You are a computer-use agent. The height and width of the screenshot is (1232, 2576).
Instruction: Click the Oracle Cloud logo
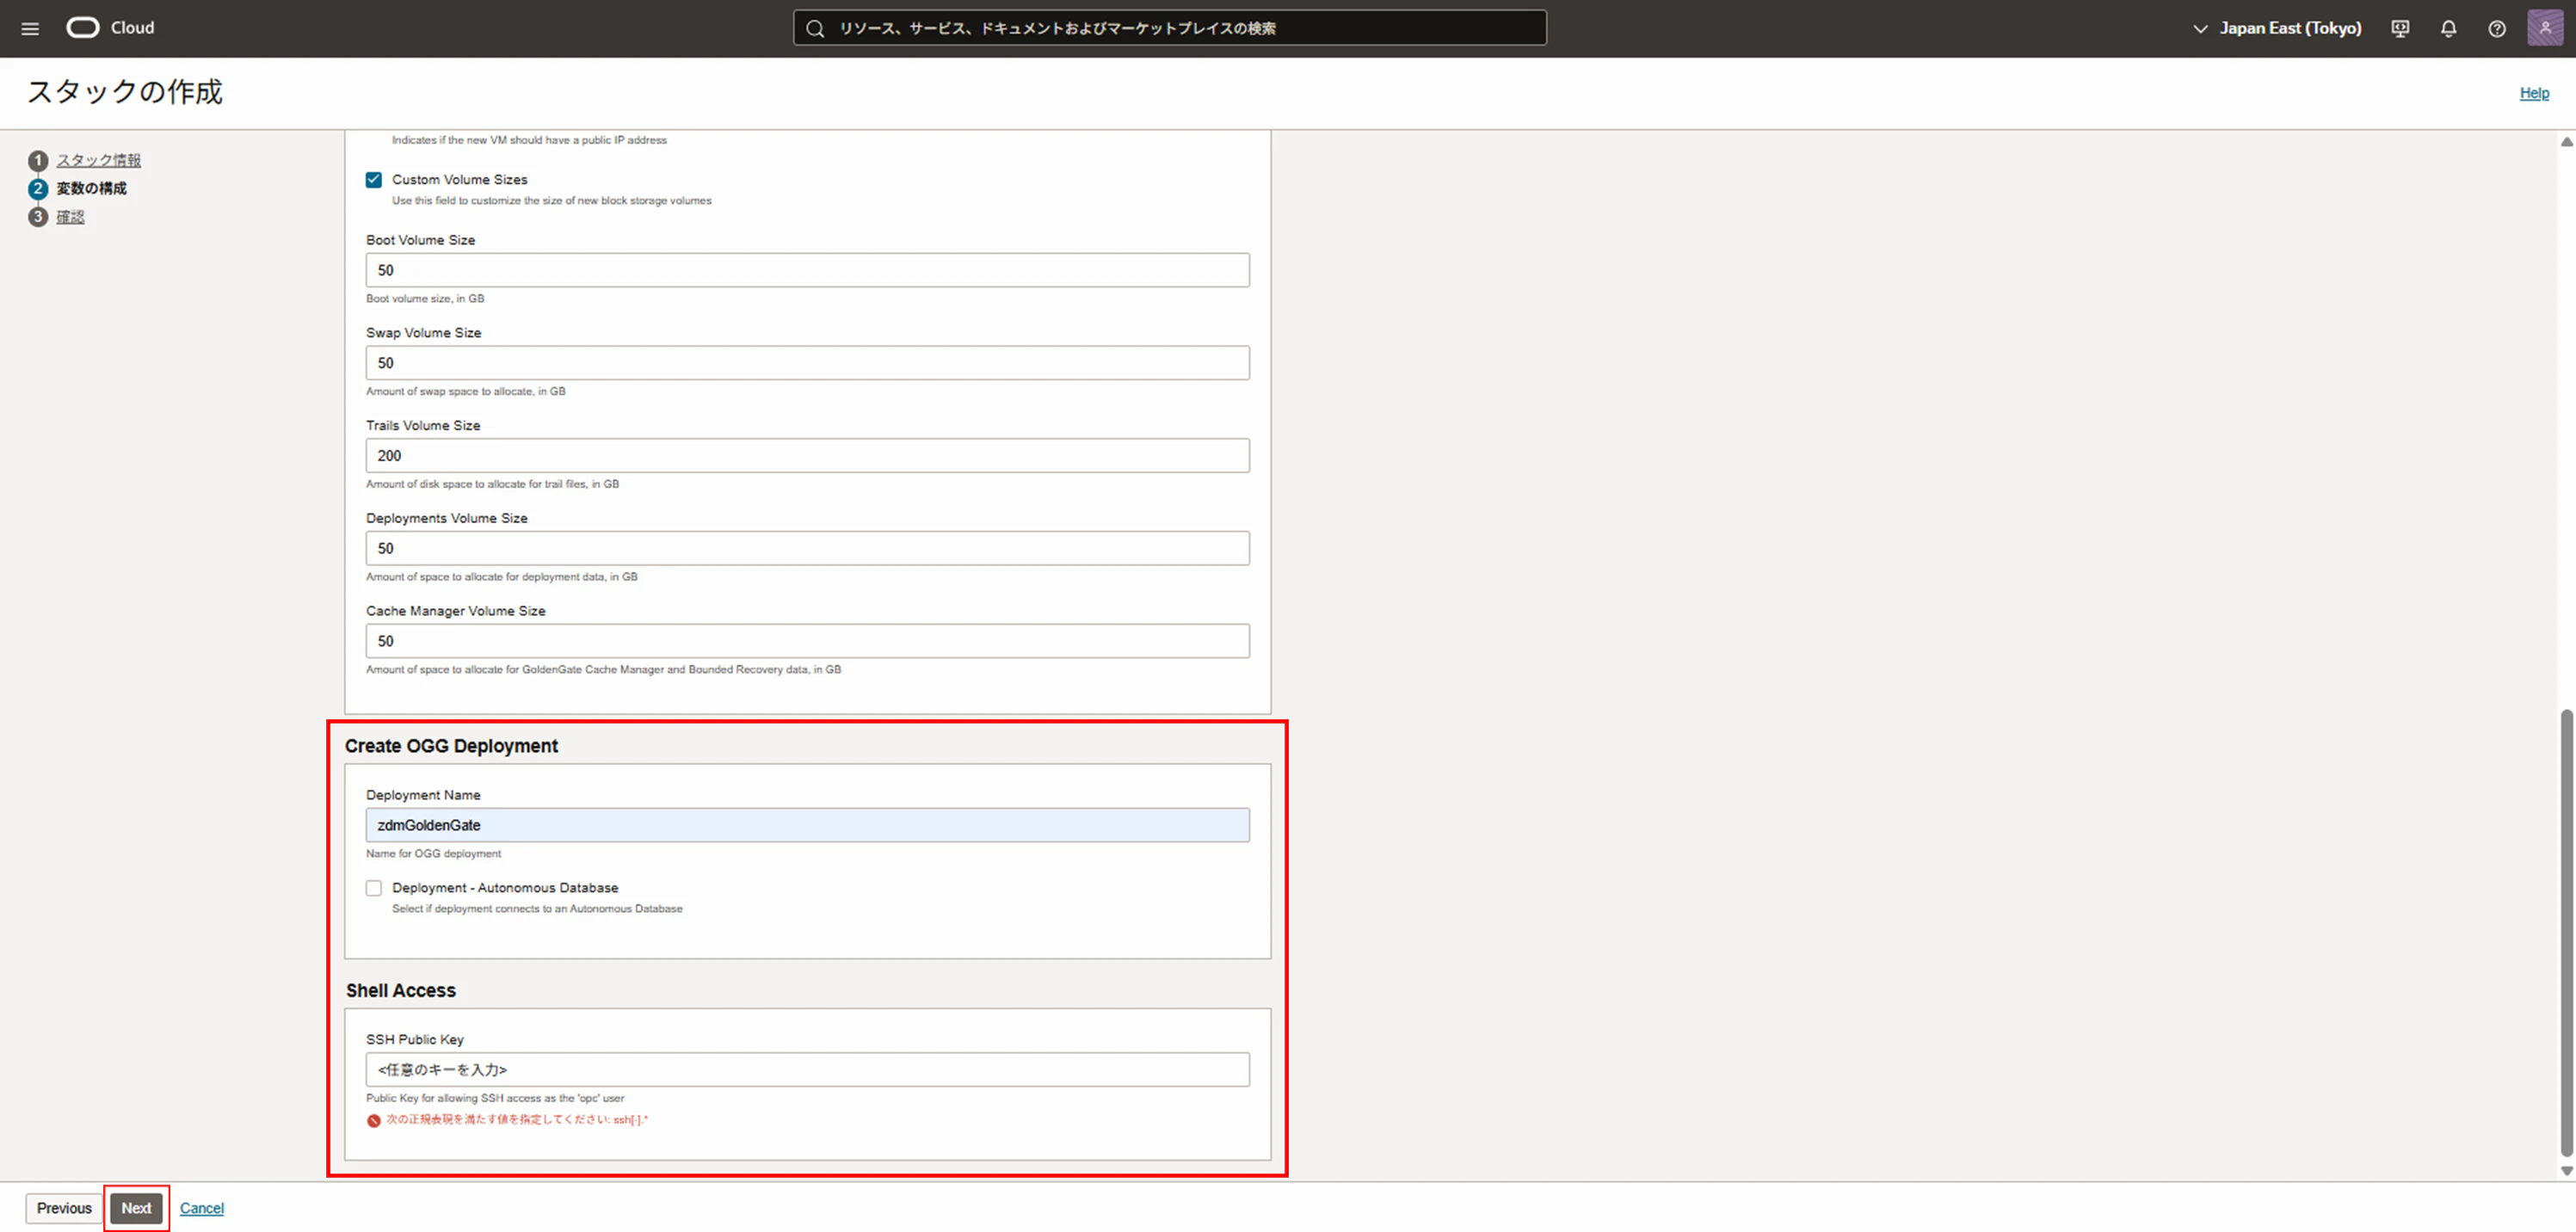(110, 28)
